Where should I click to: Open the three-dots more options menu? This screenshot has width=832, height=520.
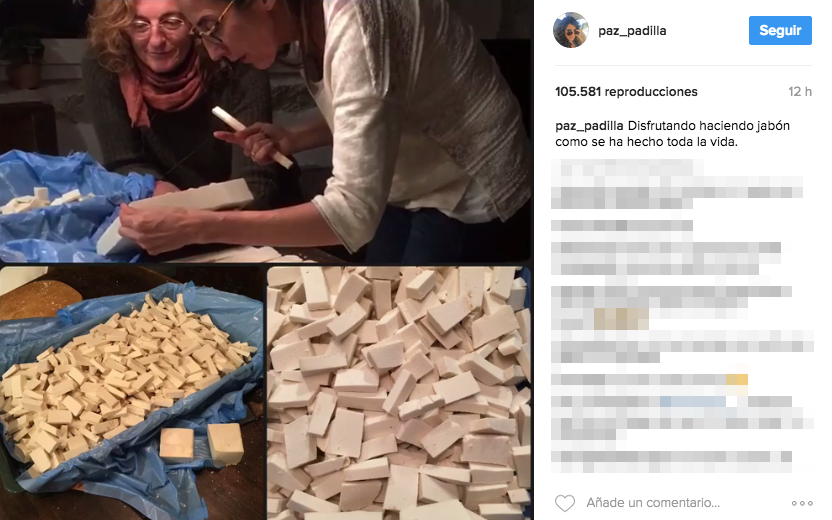[802, 503]
